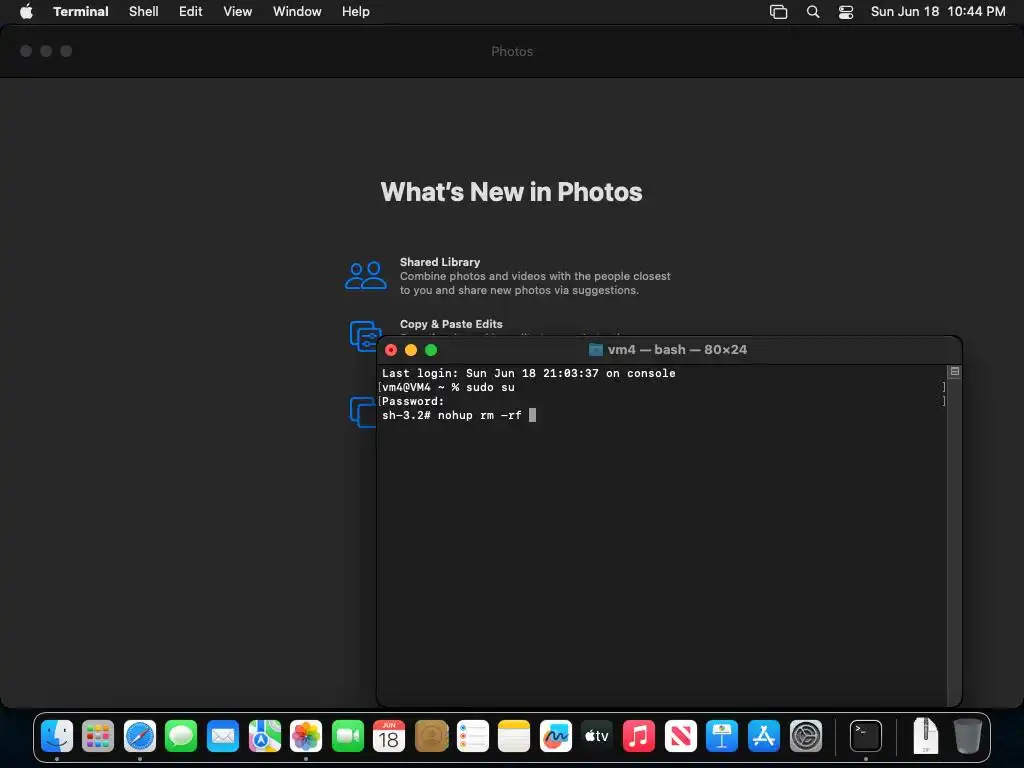Screen dimensions: 1024x768
Task: Open Freeform app in Dock
Action: [556, 736]
